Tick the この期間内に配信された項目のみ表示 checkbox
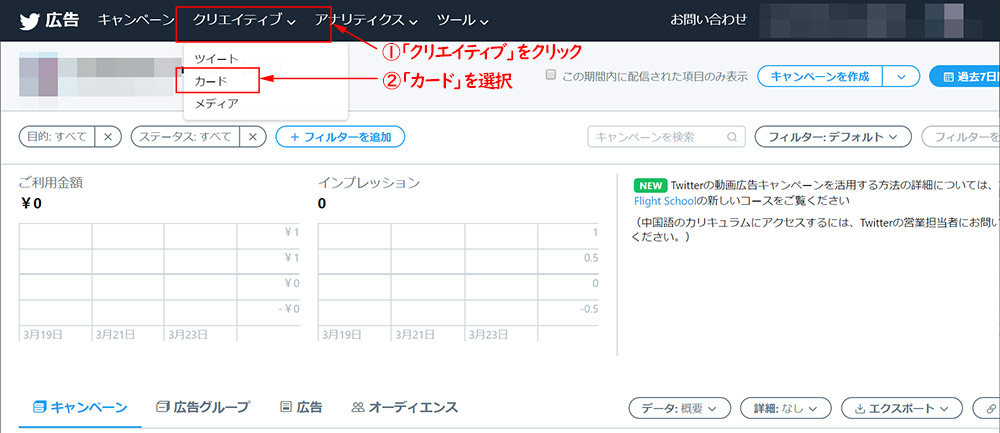 pyautogui.click(x=551, y=75)
